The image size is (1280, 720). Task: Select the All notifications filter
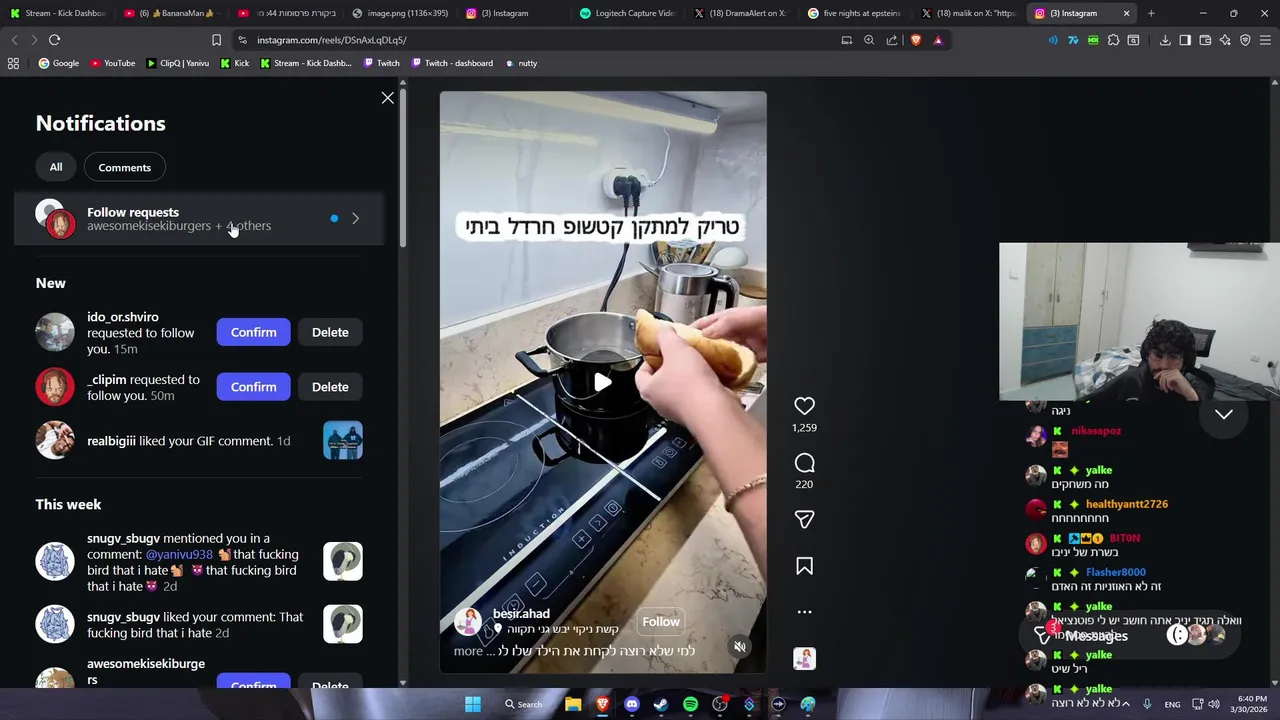pos(56,167)
